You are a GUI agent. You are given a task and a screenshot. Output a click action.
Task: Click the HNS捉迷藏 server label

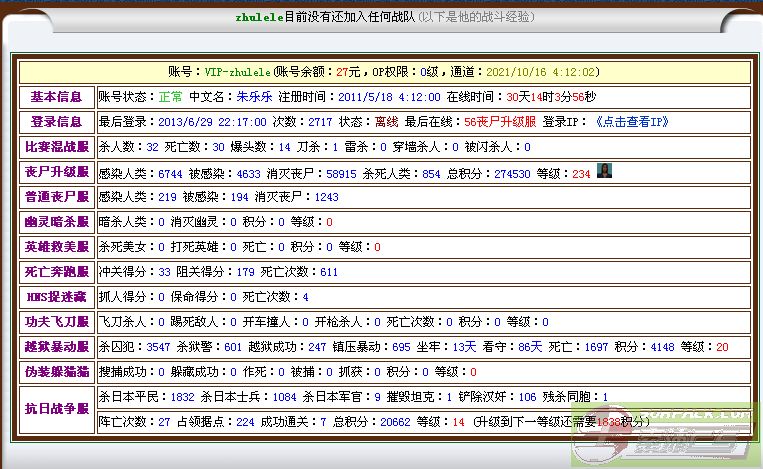tap(56, 297)
